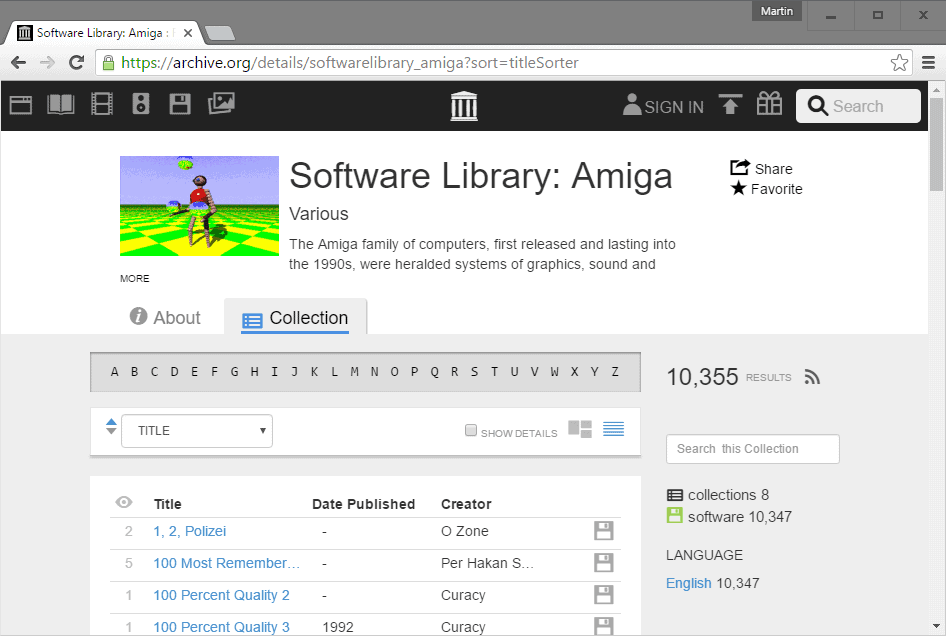The image size is (946, 636).
Task: Open the Images icon in navbar
Action: 221,104
